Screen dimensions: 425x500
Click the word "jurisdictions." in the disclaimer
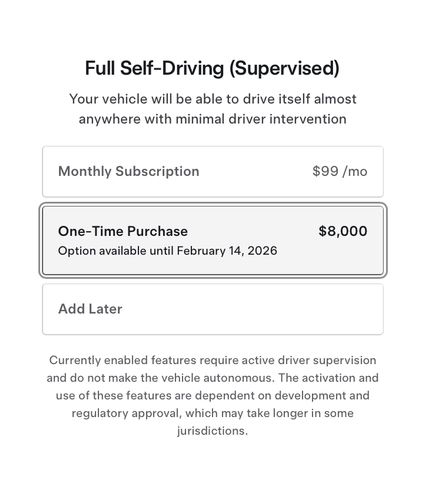[x=213, y=431]
